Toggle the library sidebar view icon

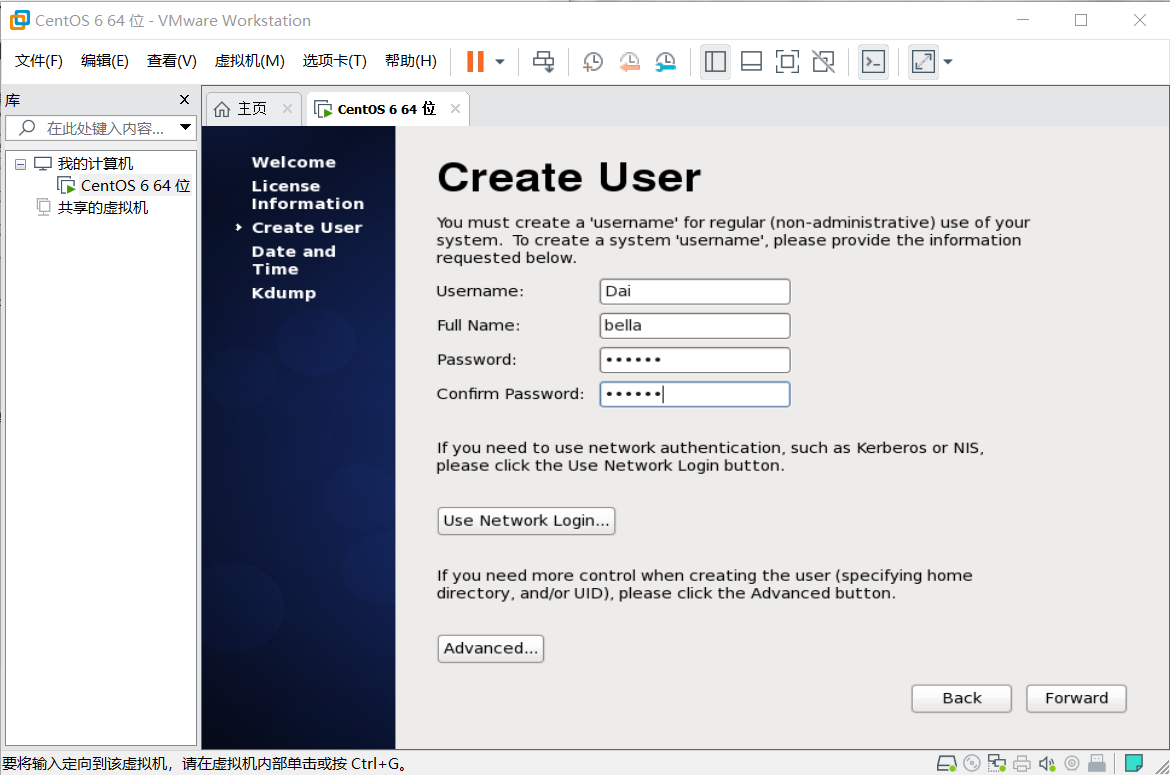(715, 61)
